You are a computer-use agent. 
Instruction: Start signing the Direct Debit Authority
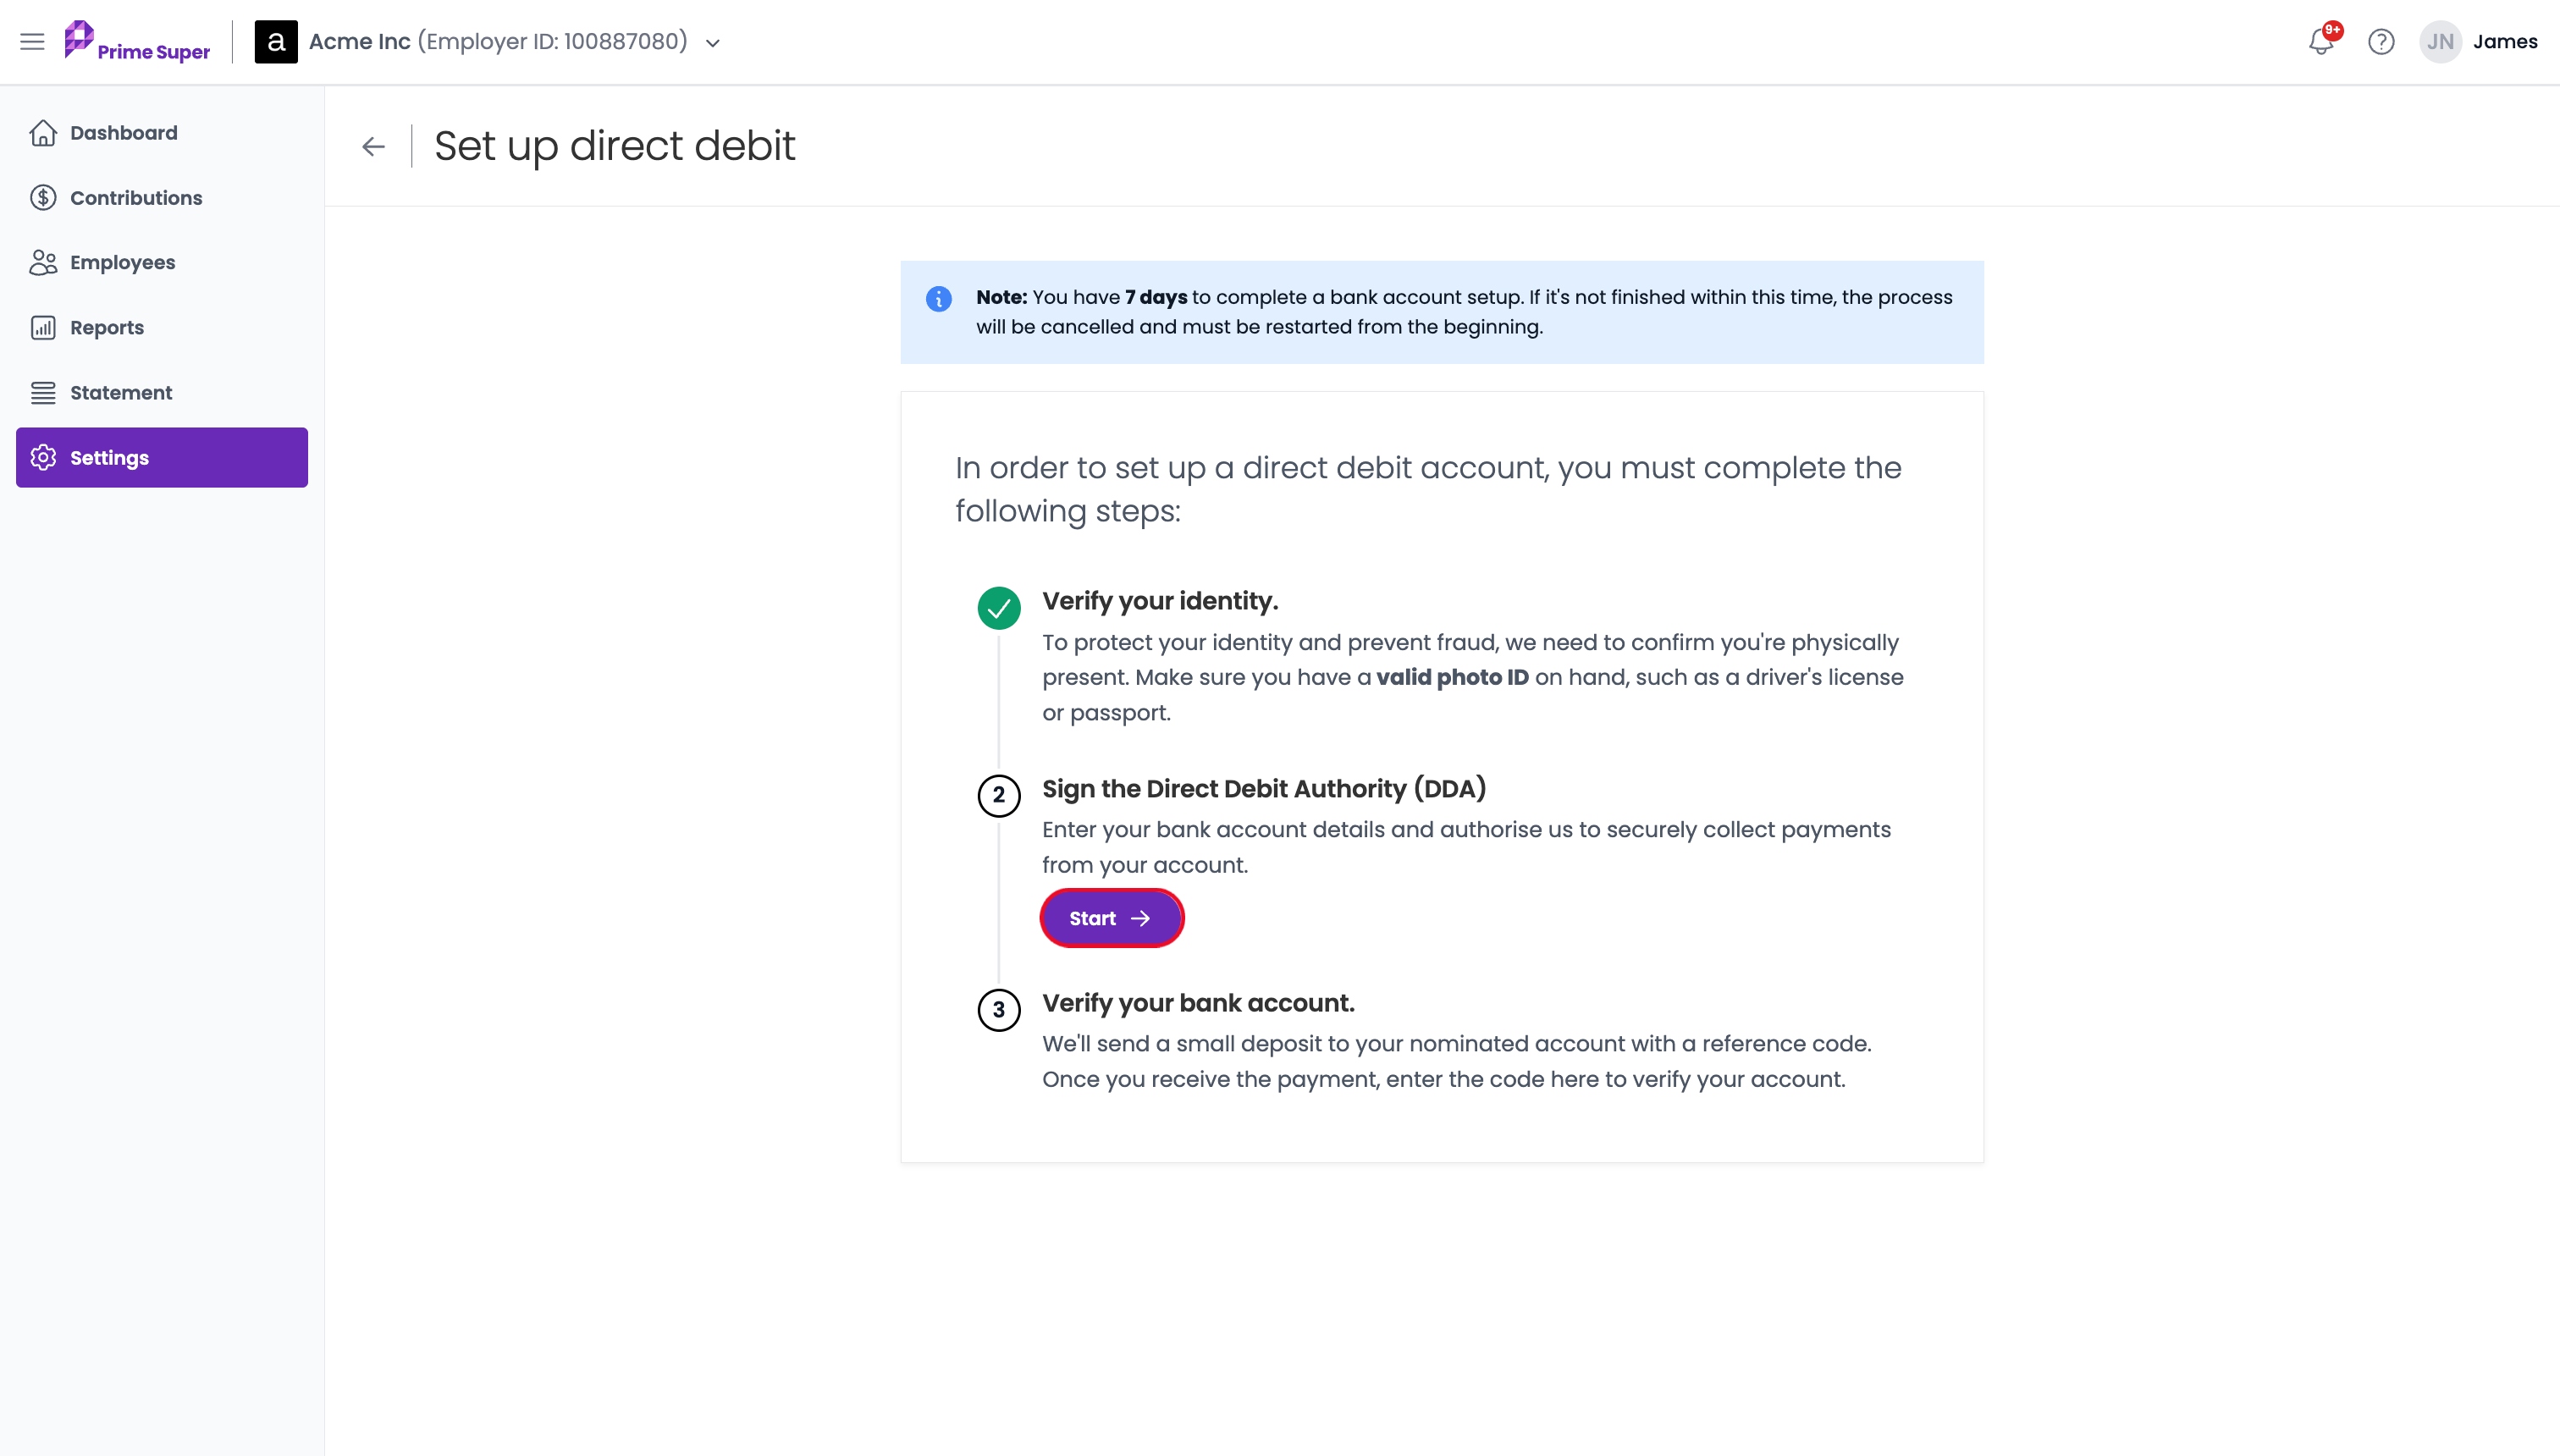(x=1111, y=918)
